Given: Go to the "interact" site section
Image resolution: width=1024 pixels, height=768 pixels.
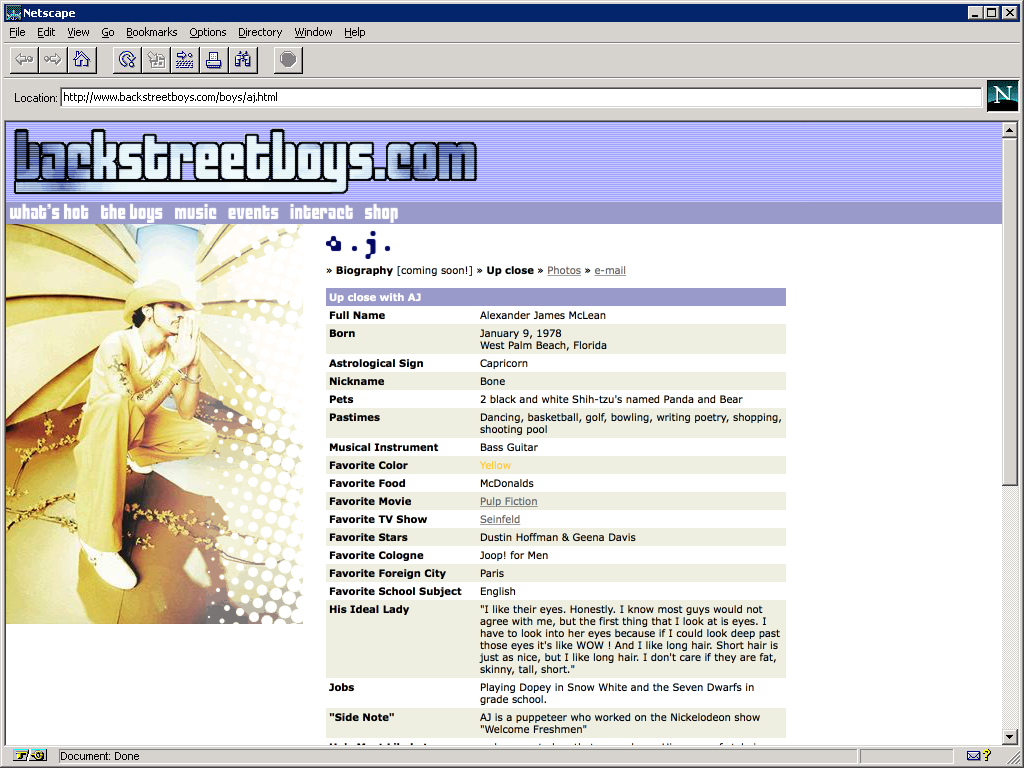Looking at the screenshot, I should pyautogui.click(x=321, y=212).
